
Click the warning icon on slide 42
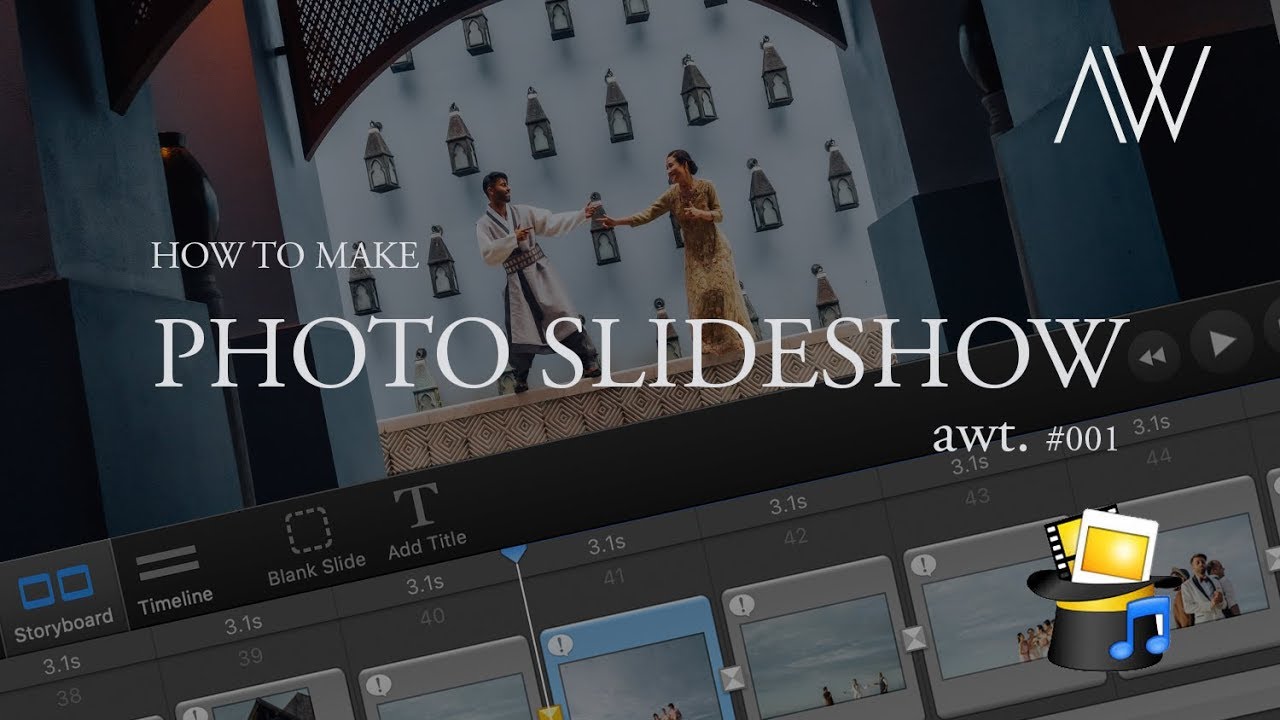741,605
